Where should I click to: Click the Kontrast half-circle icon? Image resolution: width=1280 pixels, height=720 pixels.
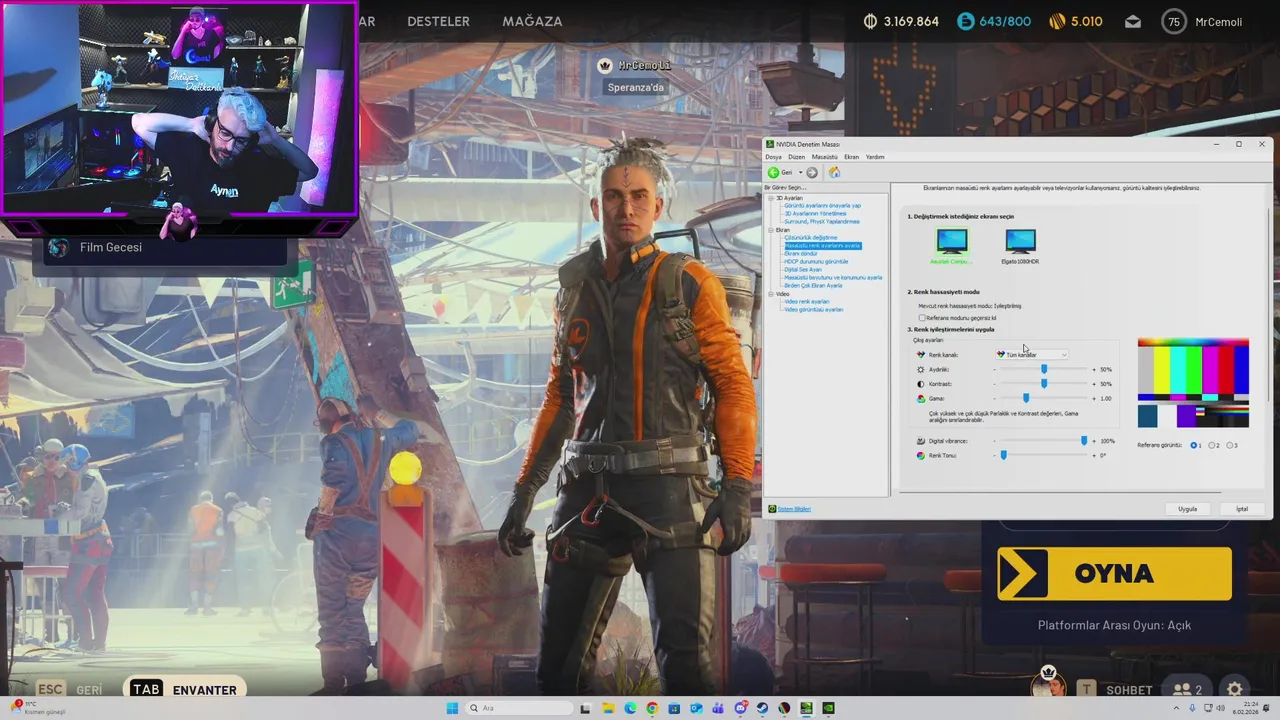coord(920,384)
